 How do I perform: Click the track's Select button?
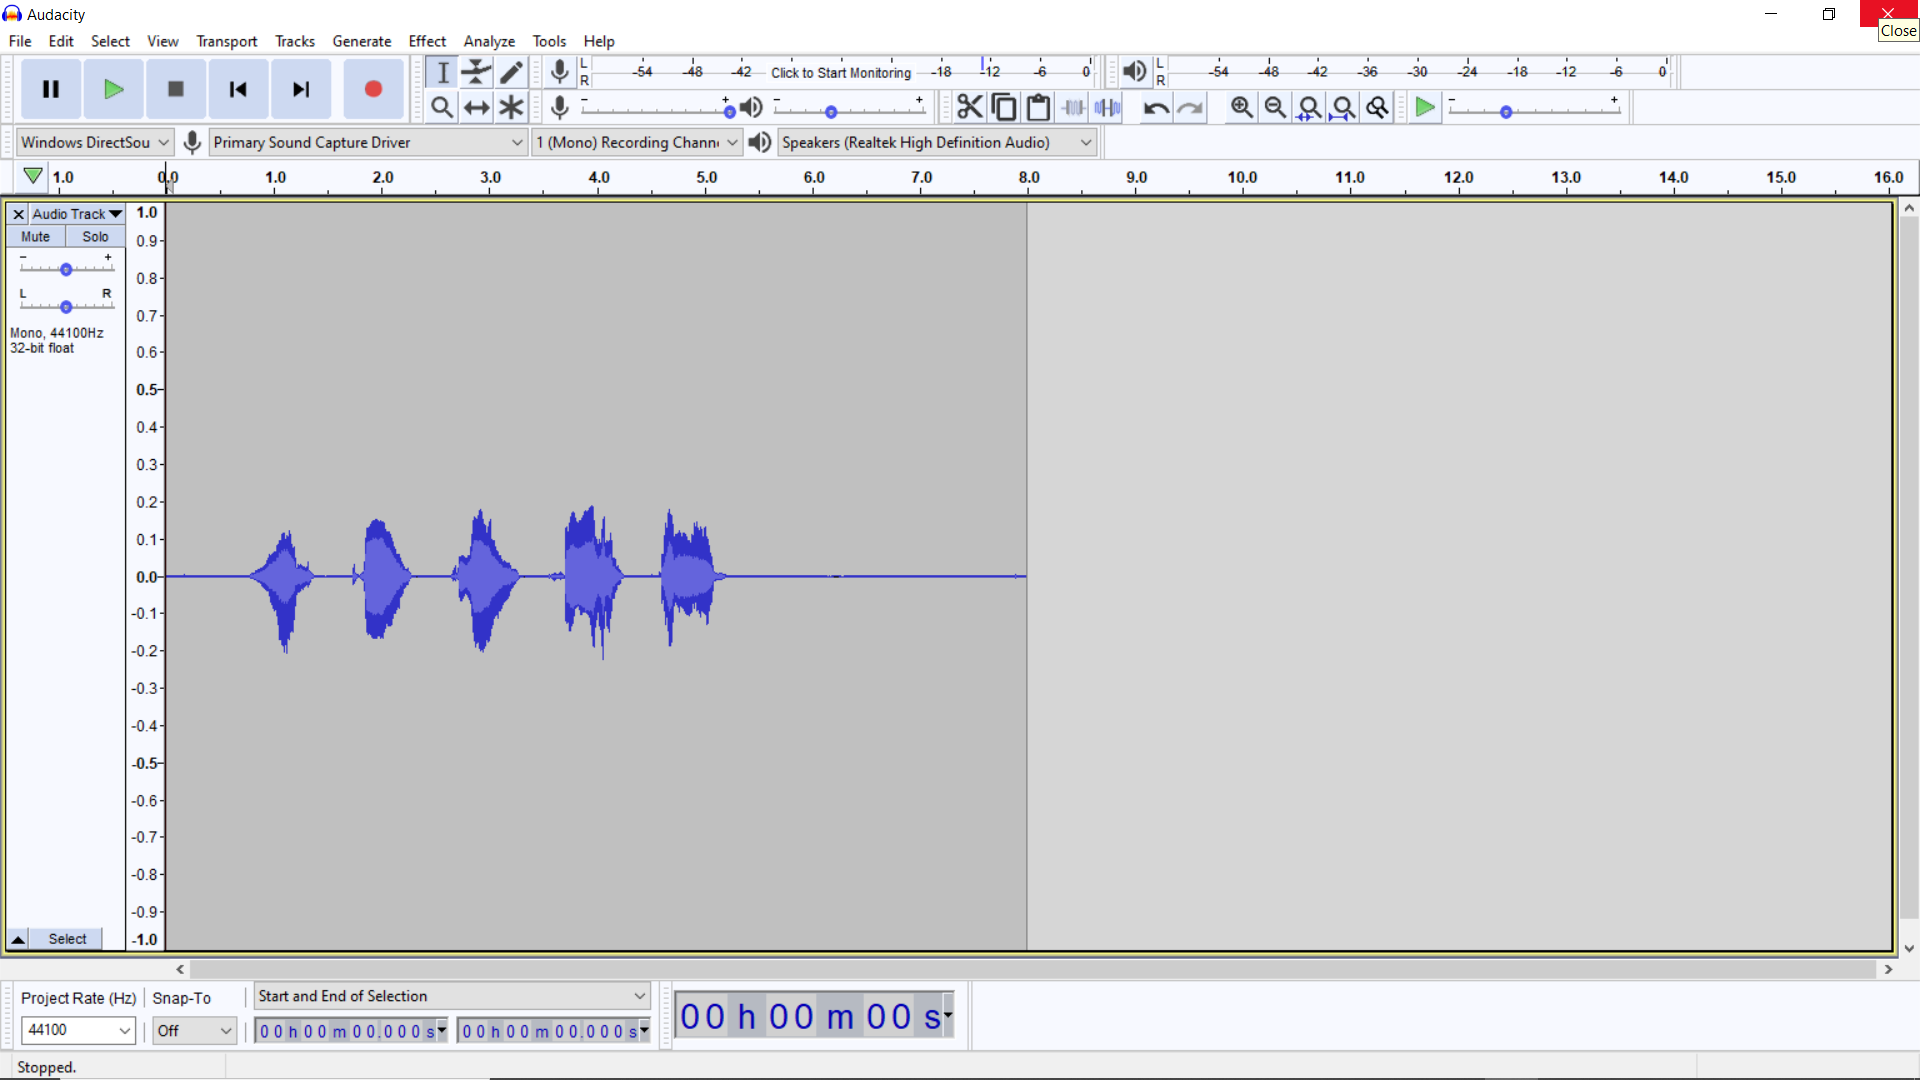click(67, 939)
